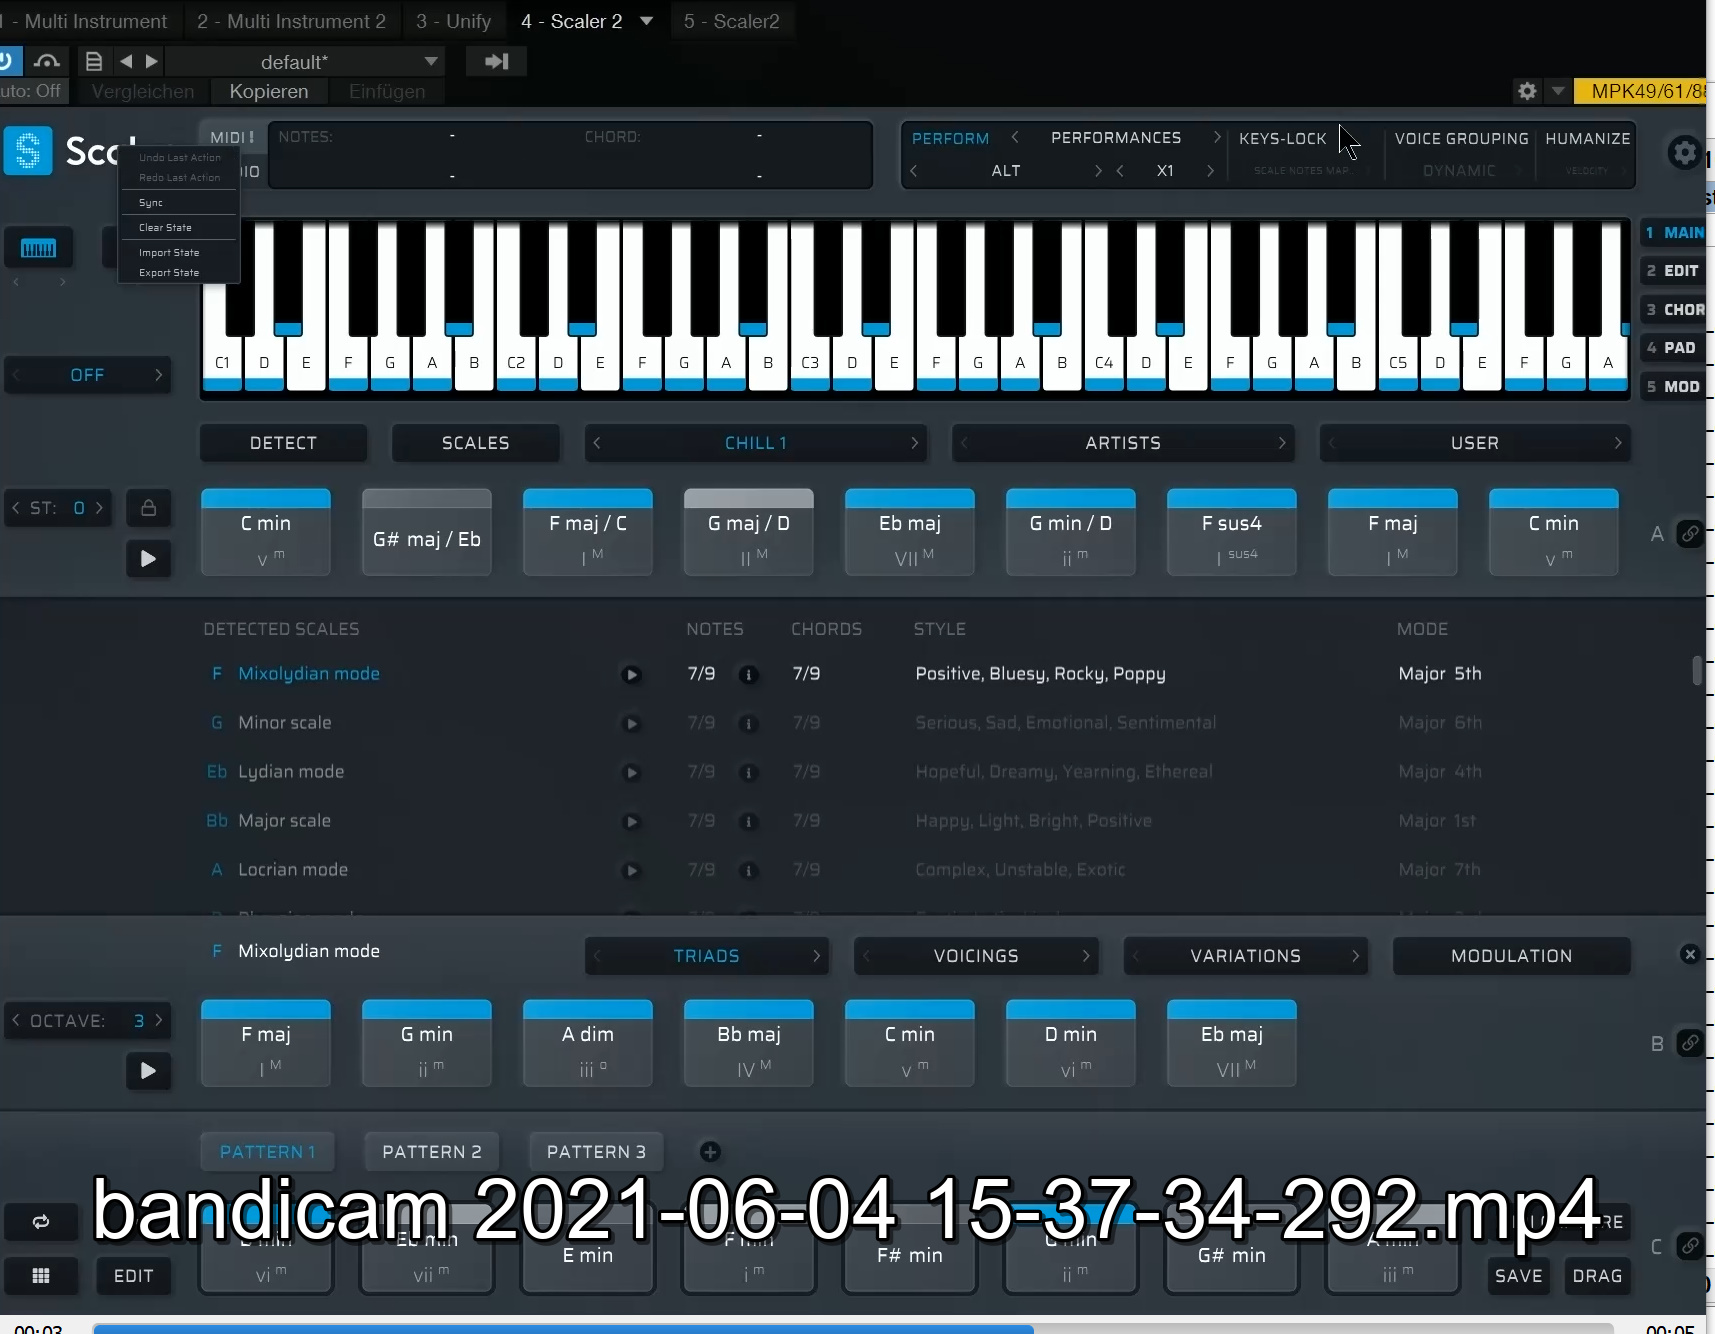Click the SCALES button
Image resolution: width=1715 pixels, height=1334 pixels.
(475, 443)
